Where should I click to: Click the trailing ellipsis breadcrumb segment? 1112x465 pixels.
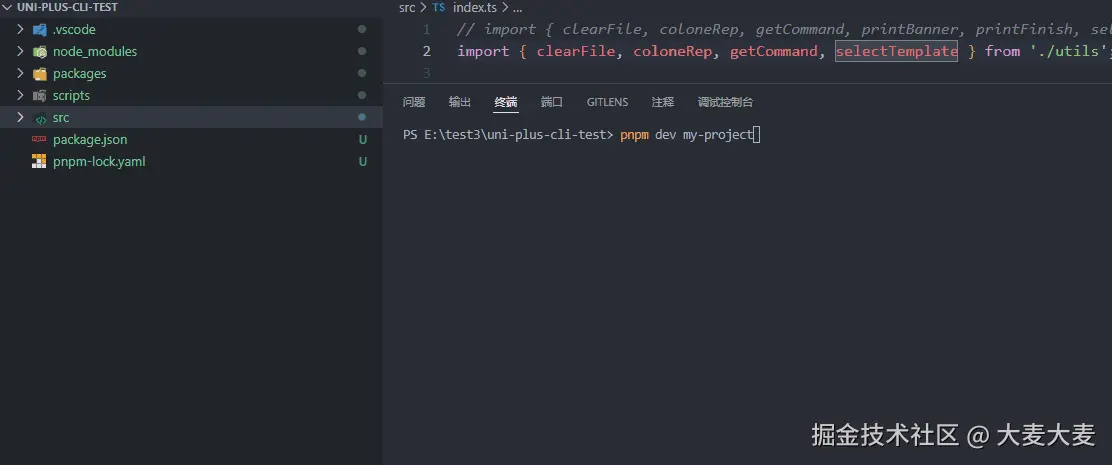coord(517,8)
